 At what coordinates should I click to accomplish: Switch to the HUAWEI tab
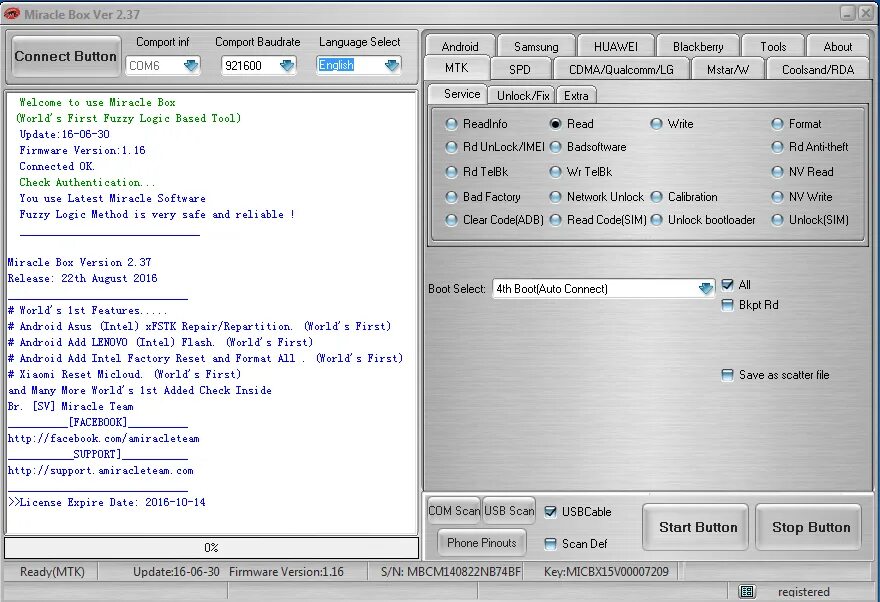(x=616, y=47)
